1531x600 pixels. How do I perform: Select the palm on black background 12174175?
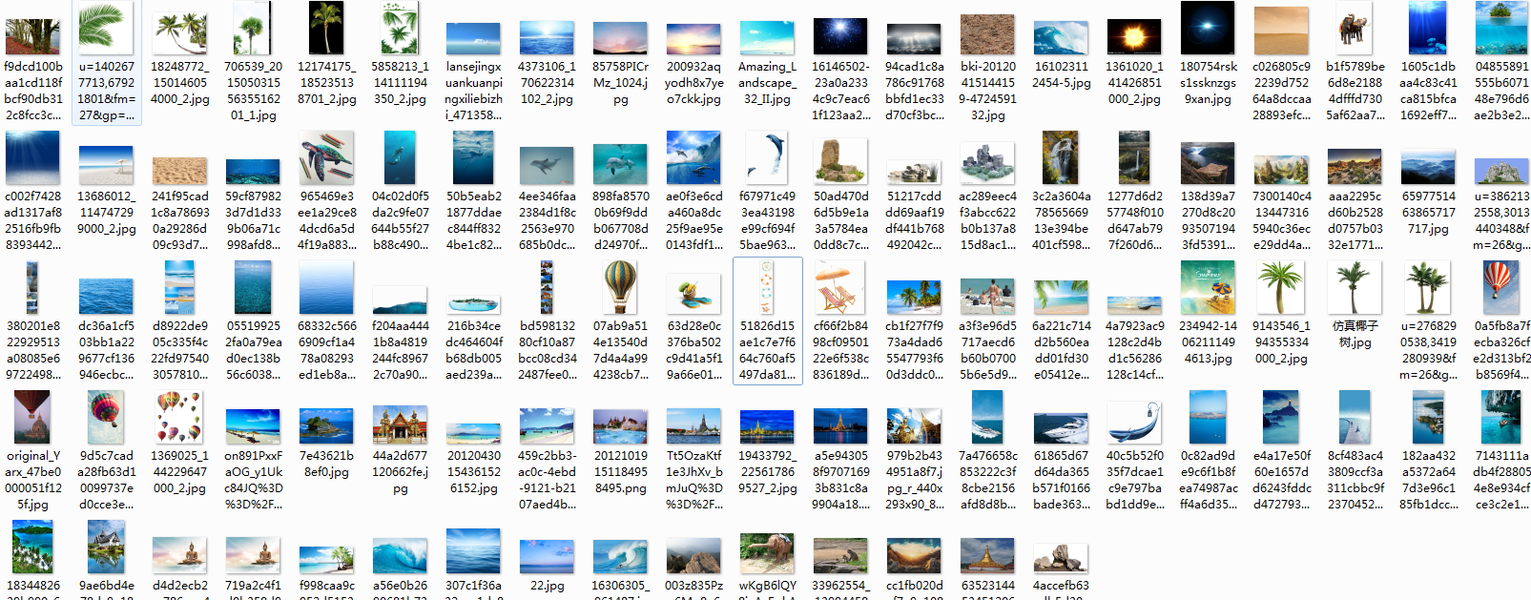click(326, 28)
